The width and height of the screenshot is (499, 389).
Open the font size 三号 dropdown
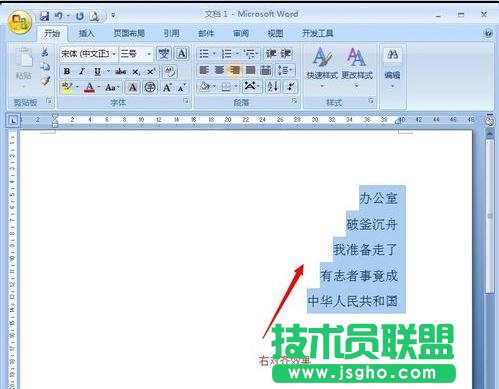149,54
